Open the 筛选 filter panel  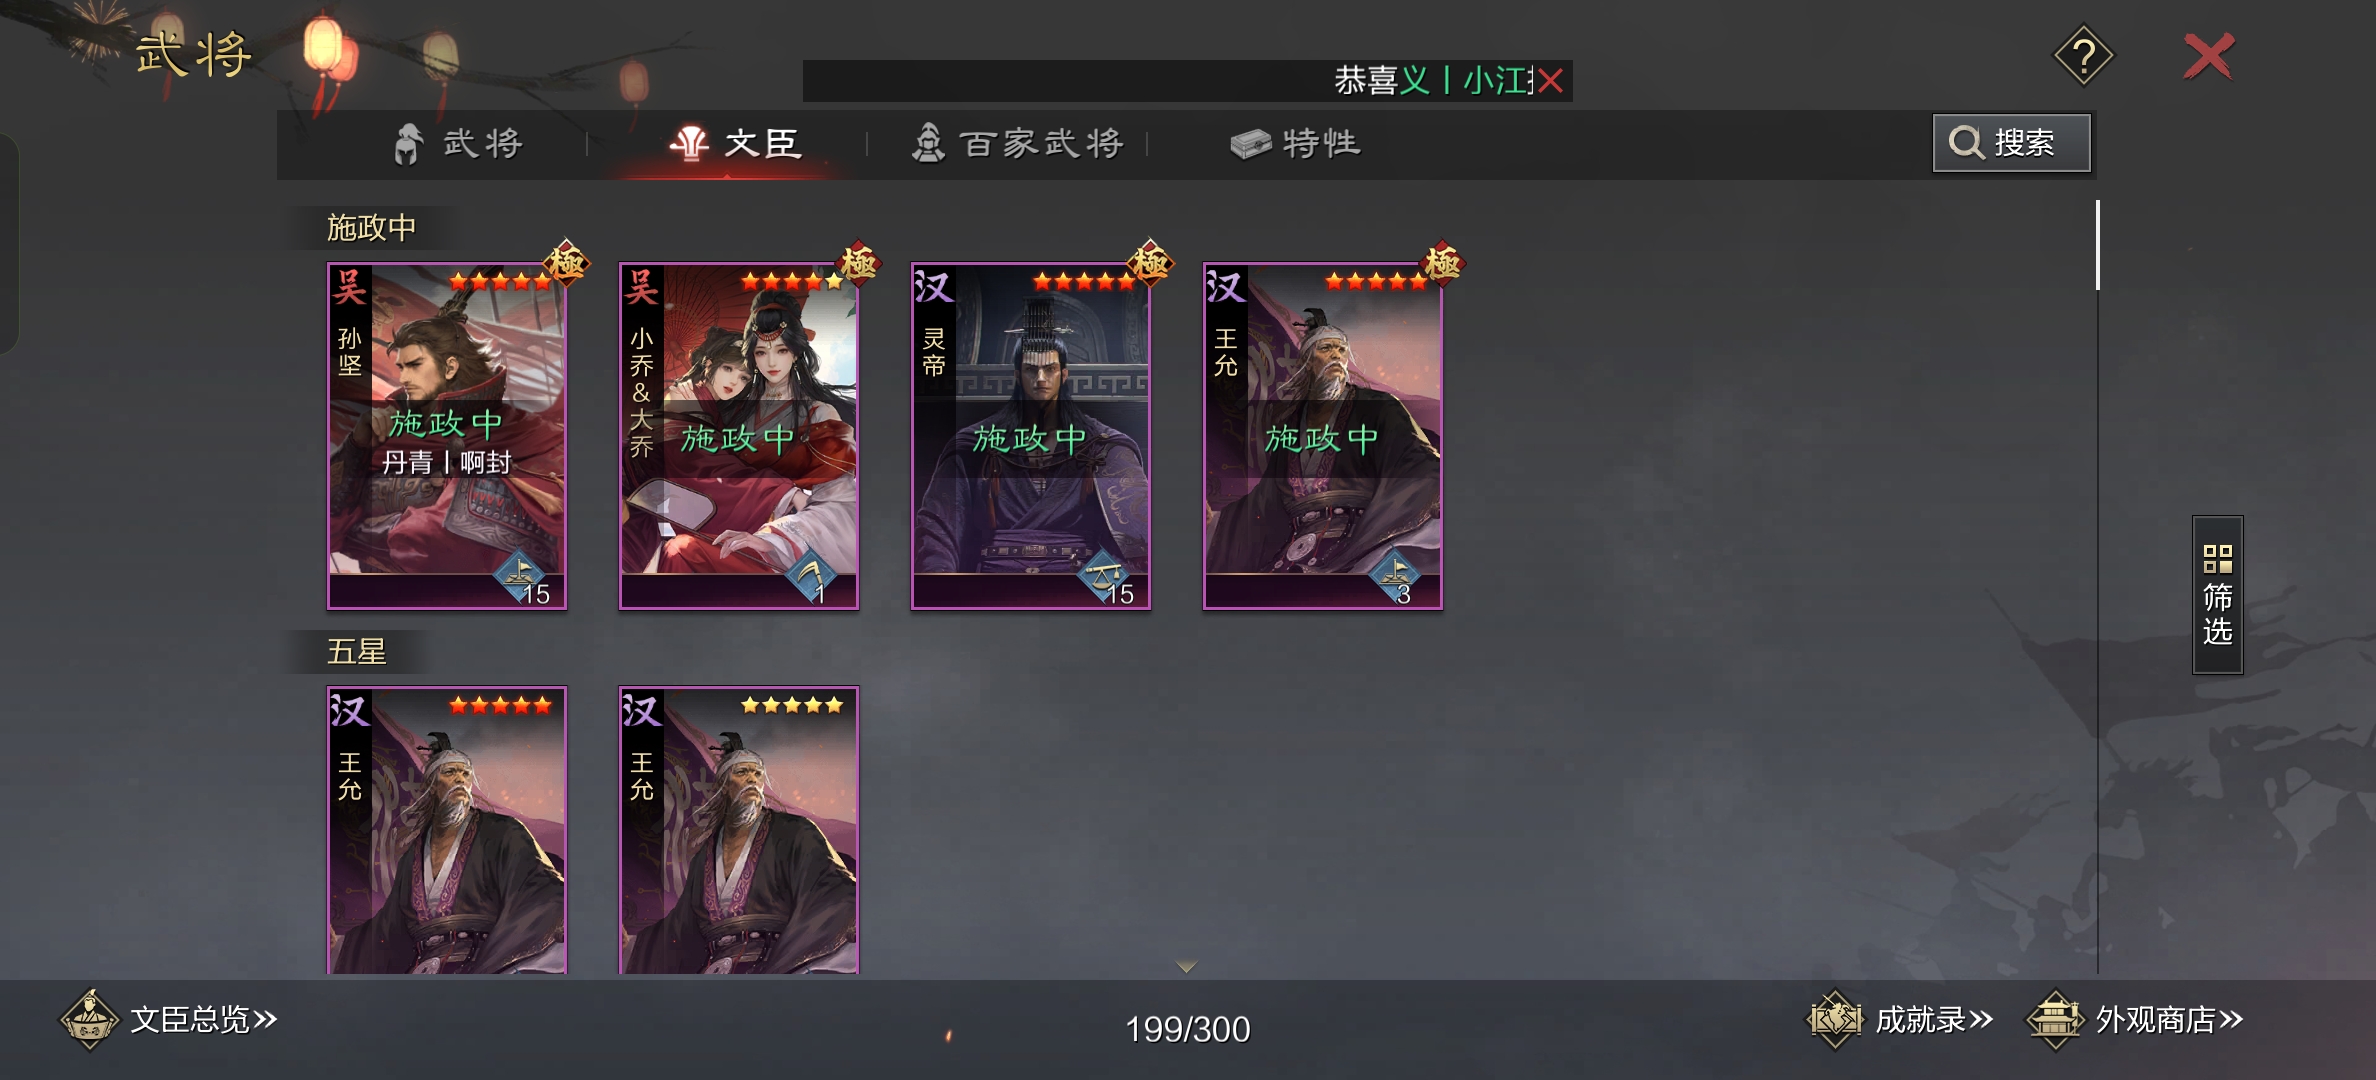tap(2217, 595)
